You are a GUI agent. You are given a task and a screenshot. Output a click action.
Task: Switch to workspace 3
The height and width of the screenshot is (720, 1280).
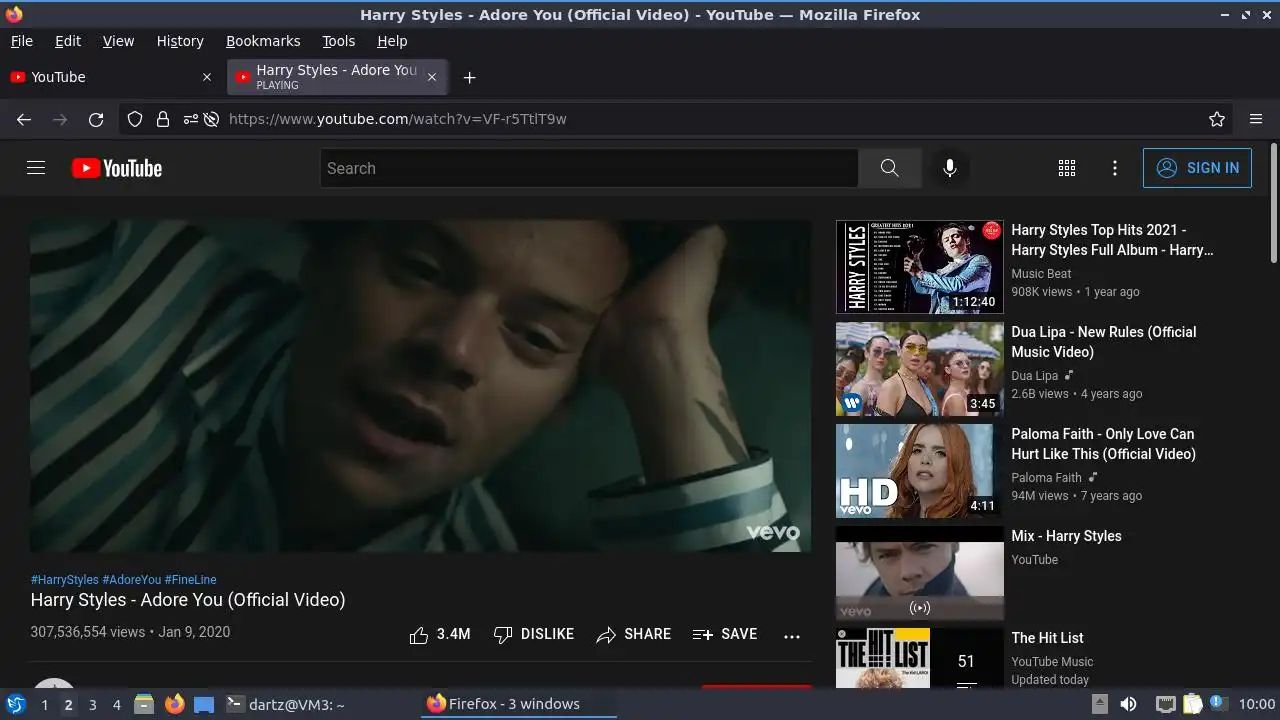coord(93,705)
